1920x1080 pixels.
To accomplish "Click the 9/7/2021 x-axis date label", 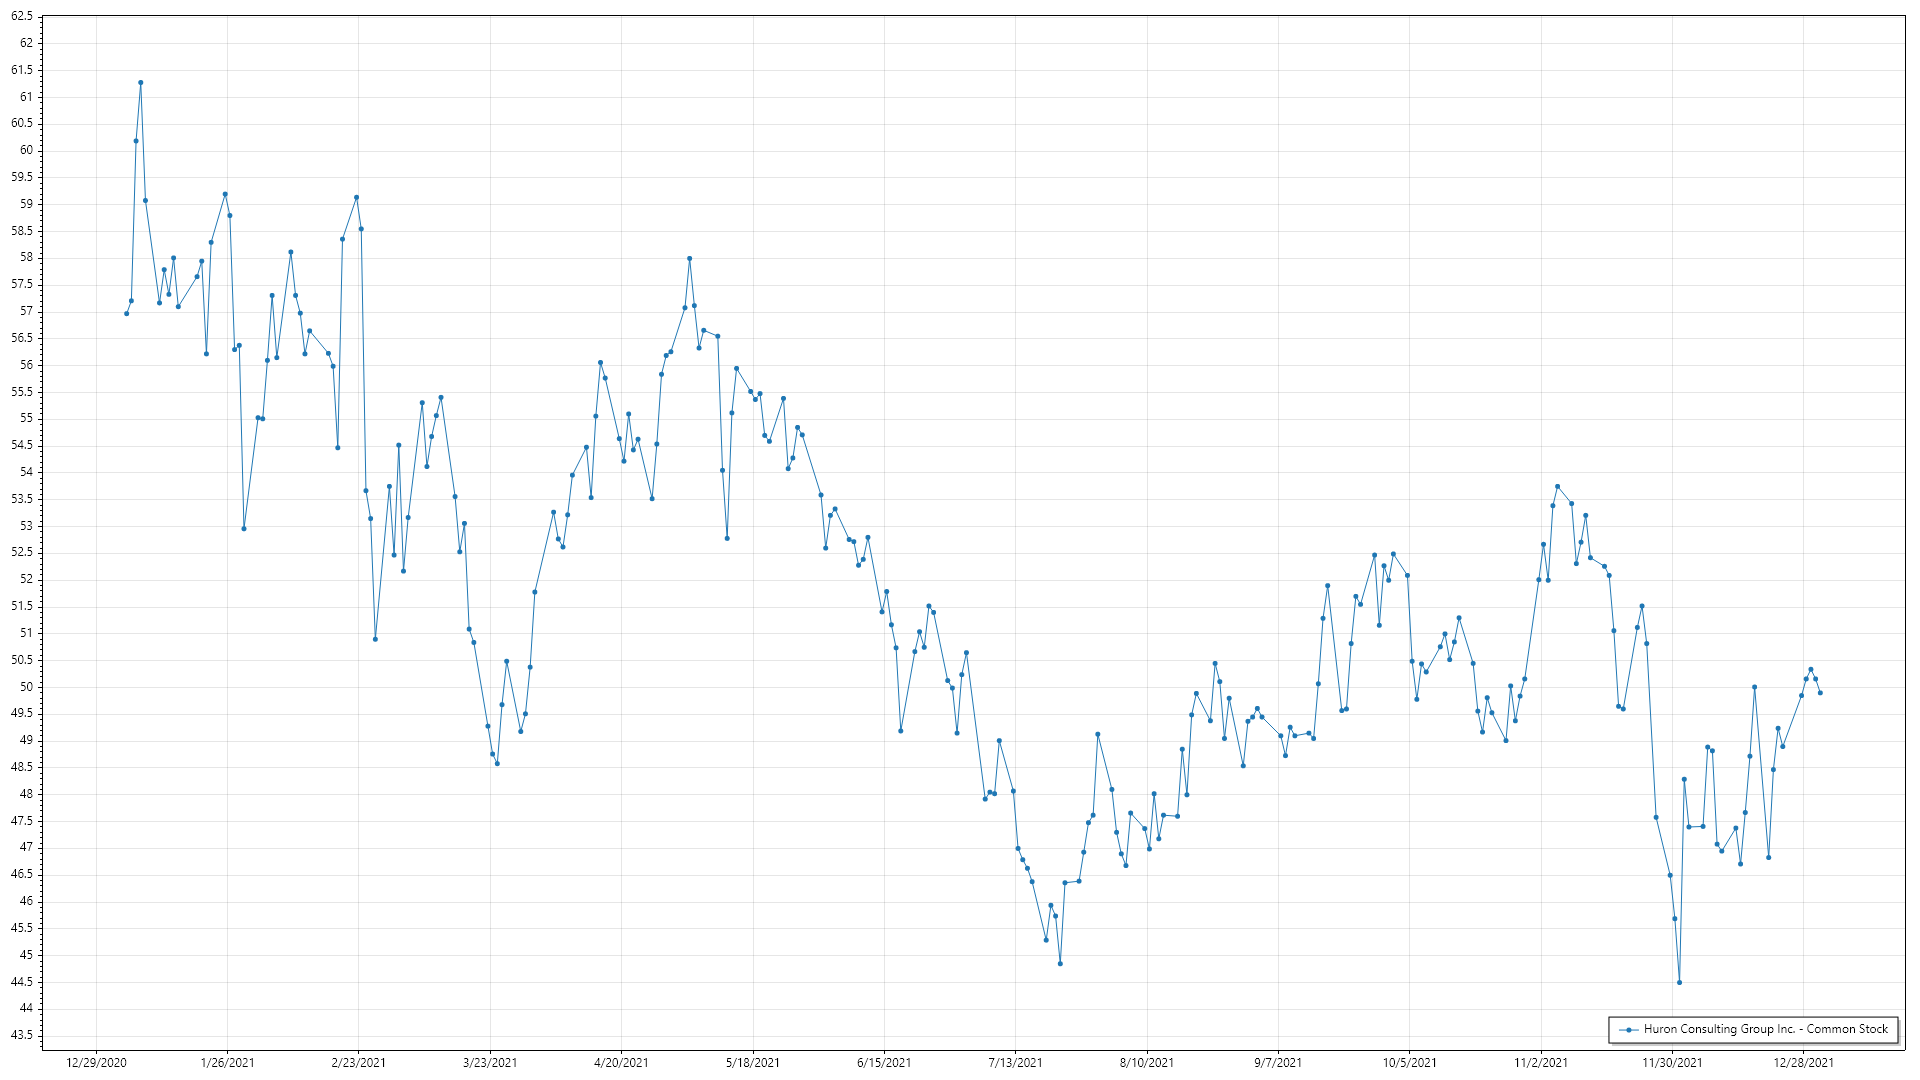I will point(1278,1062).
